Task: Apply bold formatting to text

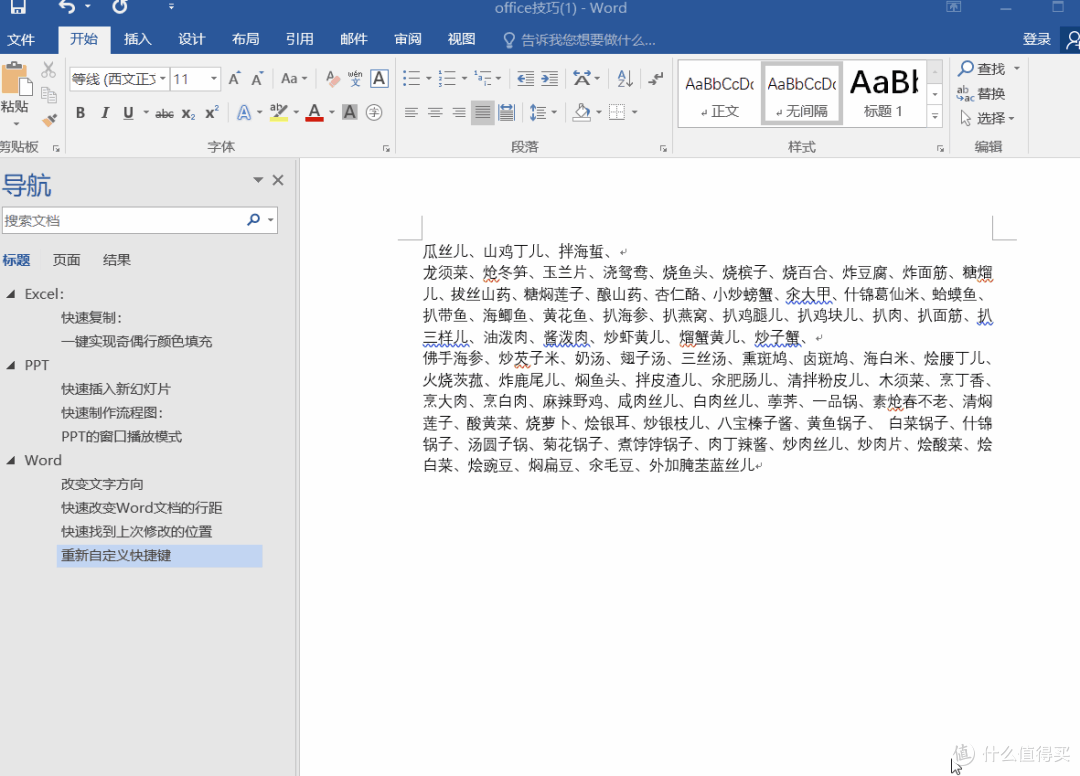Action: click(x=80, y=113)
